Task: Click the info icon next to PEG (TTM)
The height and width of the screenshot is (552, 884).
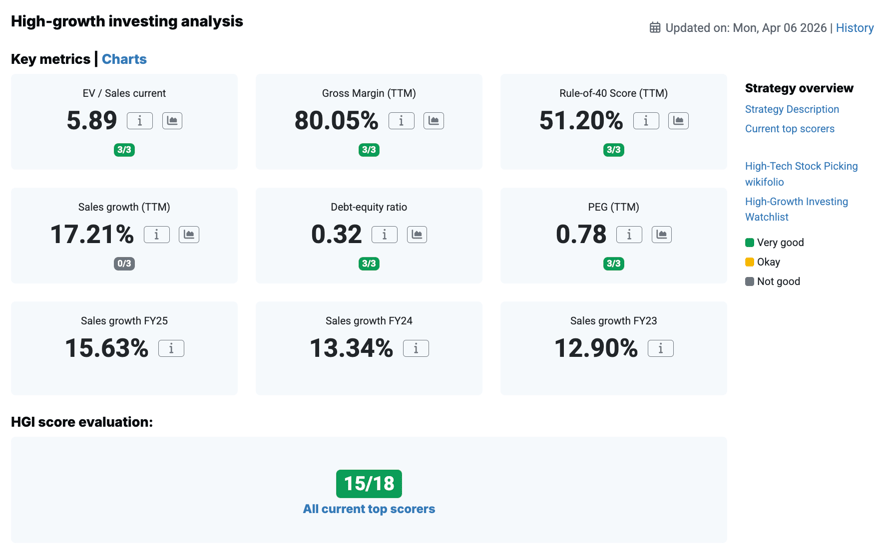Action: [x=629, y=235]
